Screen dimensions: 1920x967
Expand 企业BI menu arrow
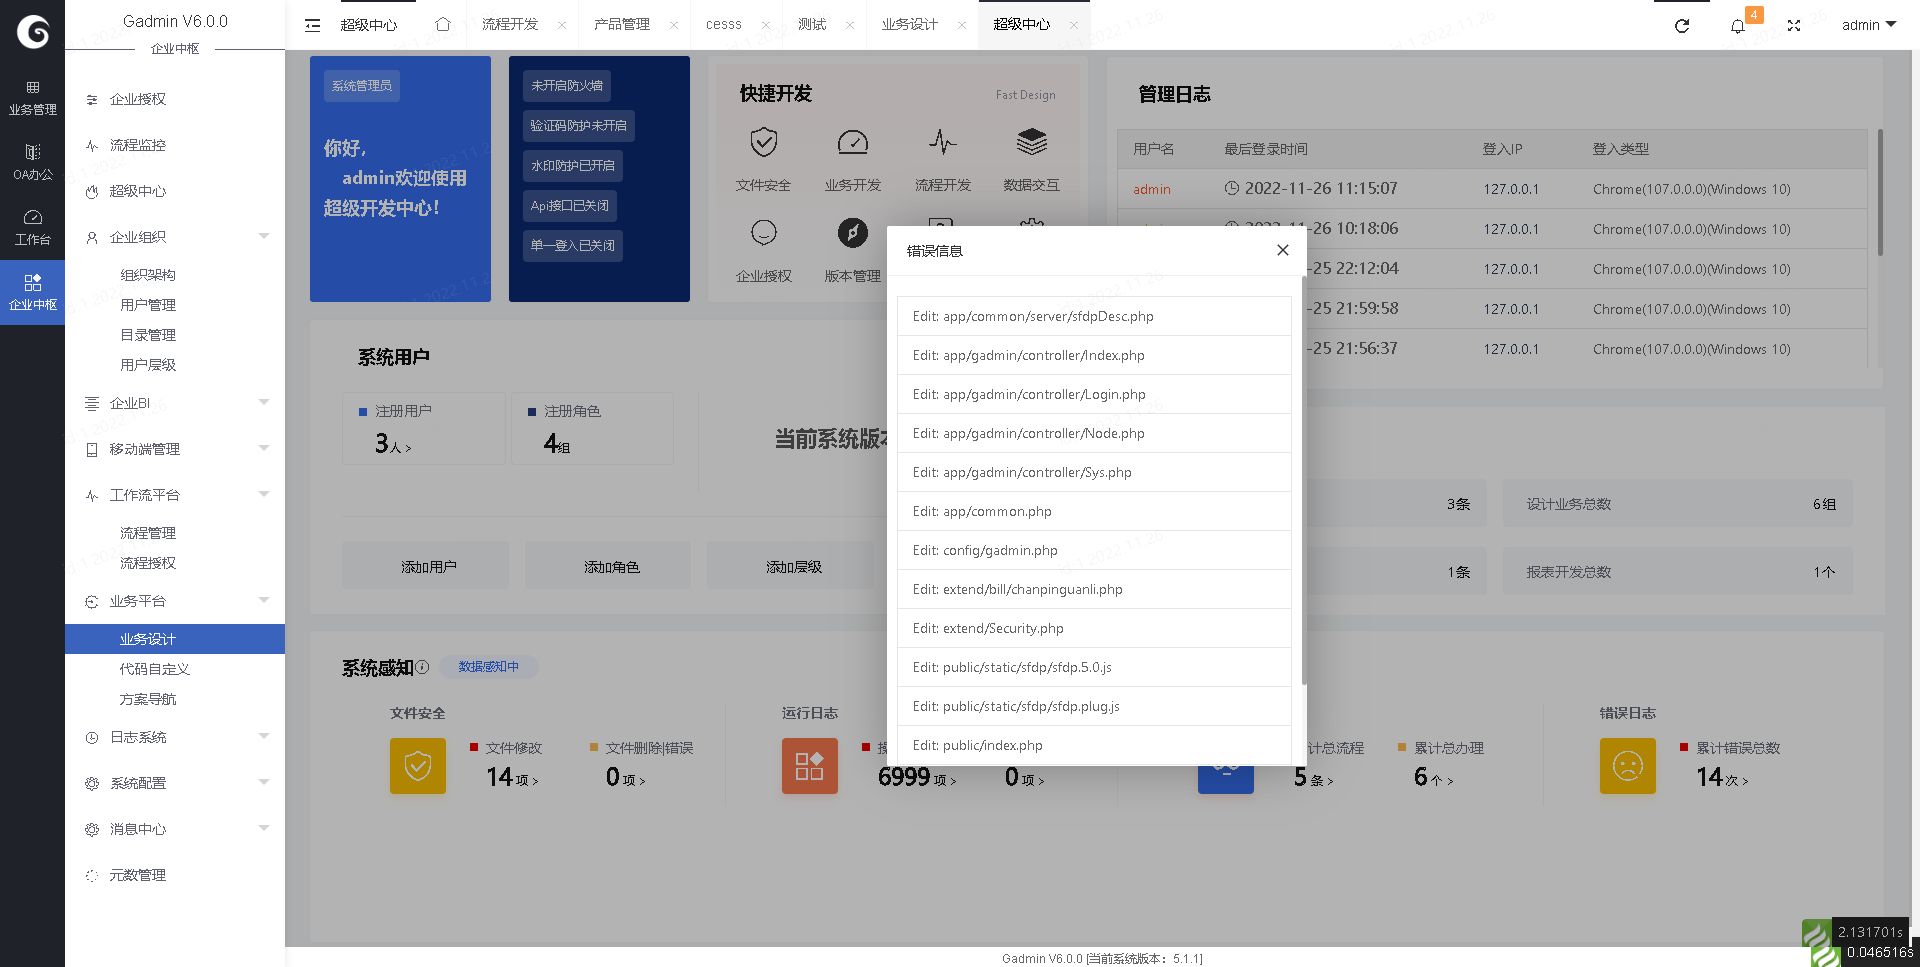(x=264, y=402)
